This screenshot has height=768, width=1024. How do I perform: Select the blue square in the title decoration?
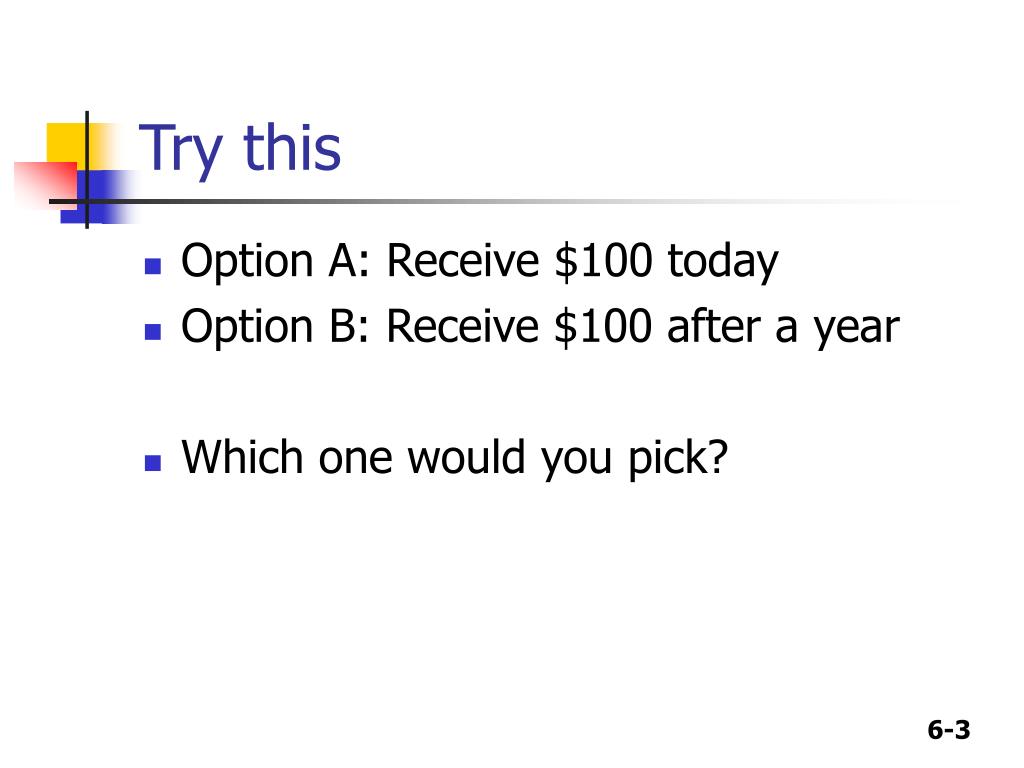click(x=98, y=197)
